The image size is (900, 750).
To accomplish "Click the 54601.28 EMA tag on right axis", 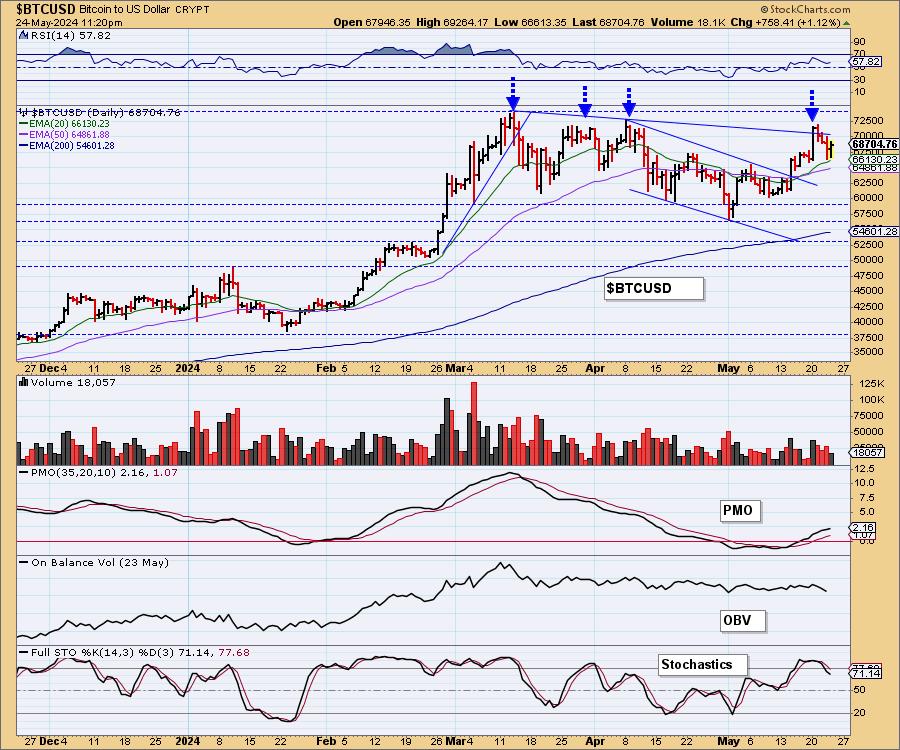I will point(874,231).
